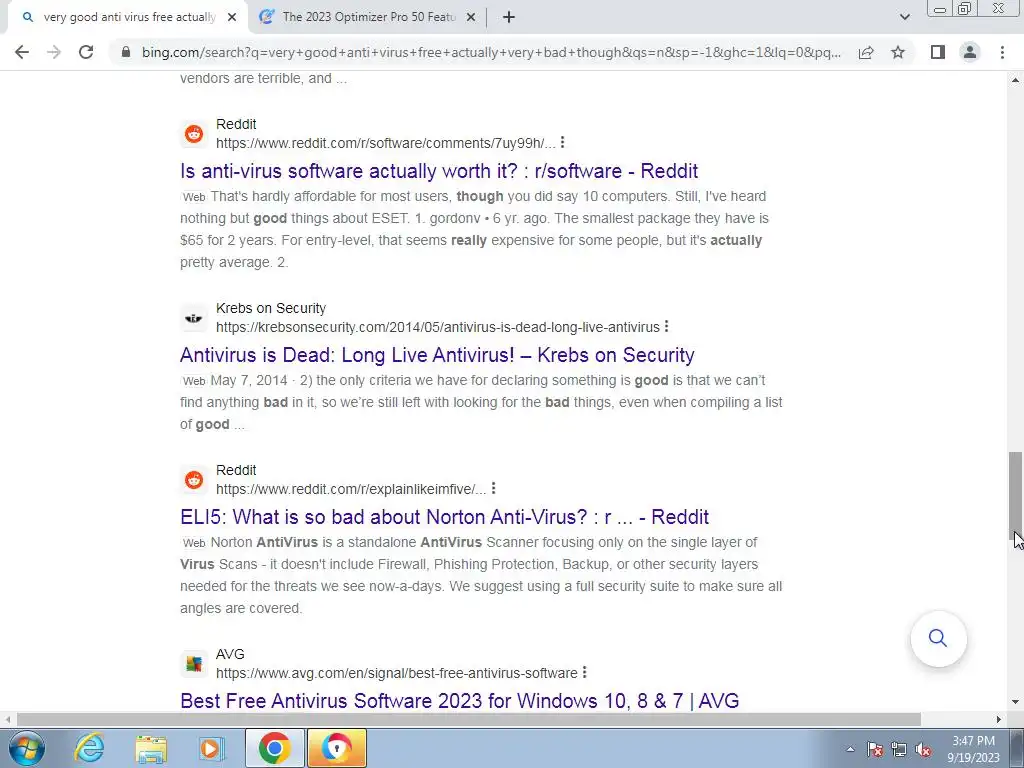Click Reddit favicon of r/software result

tap(193, 134)
